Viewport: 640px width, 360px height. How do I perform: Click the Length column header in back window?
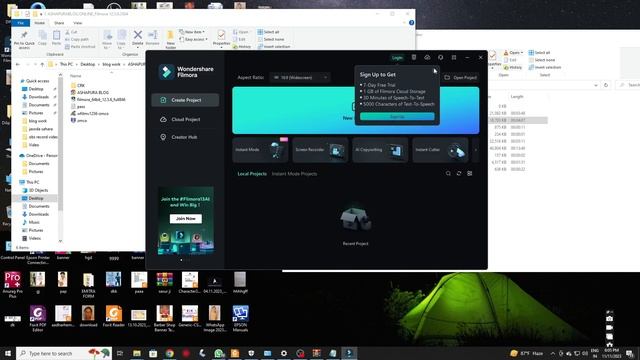[517, 97]
